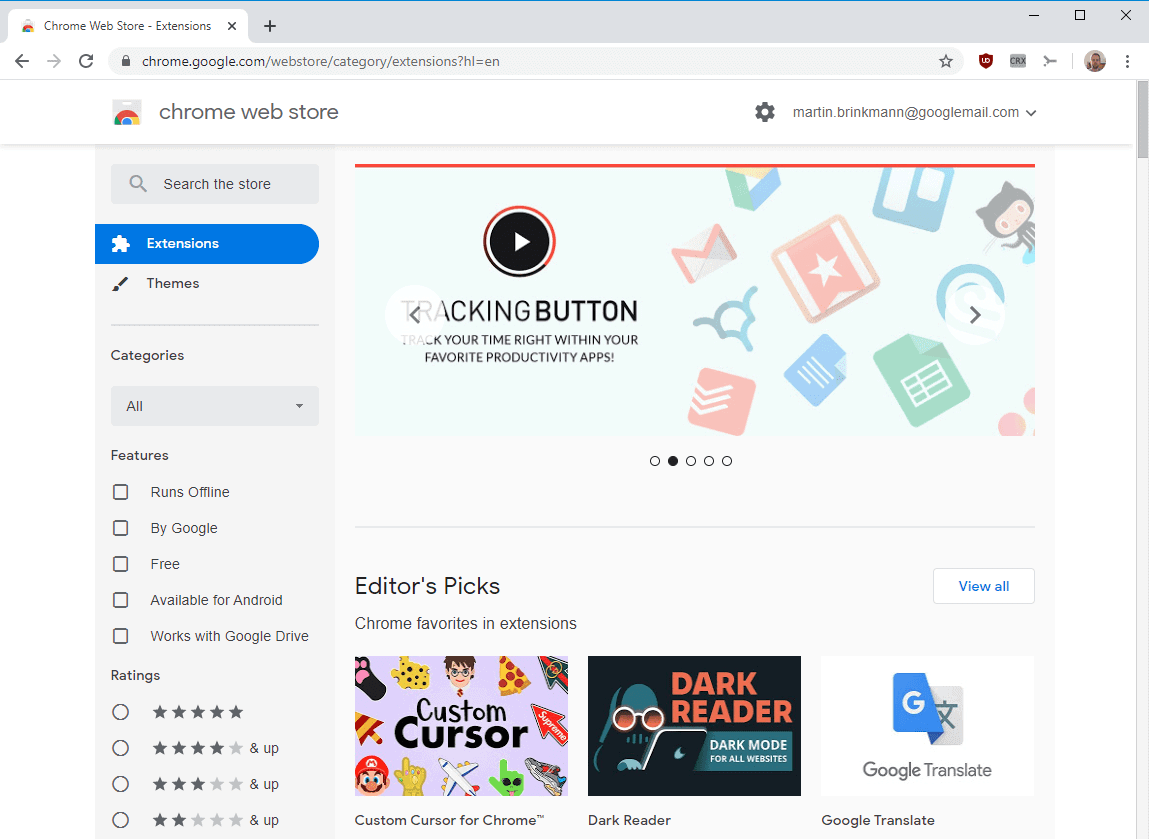
Task: Select the third carousel navigation dot
Action: pyautogui.click(x=691, y=461)
